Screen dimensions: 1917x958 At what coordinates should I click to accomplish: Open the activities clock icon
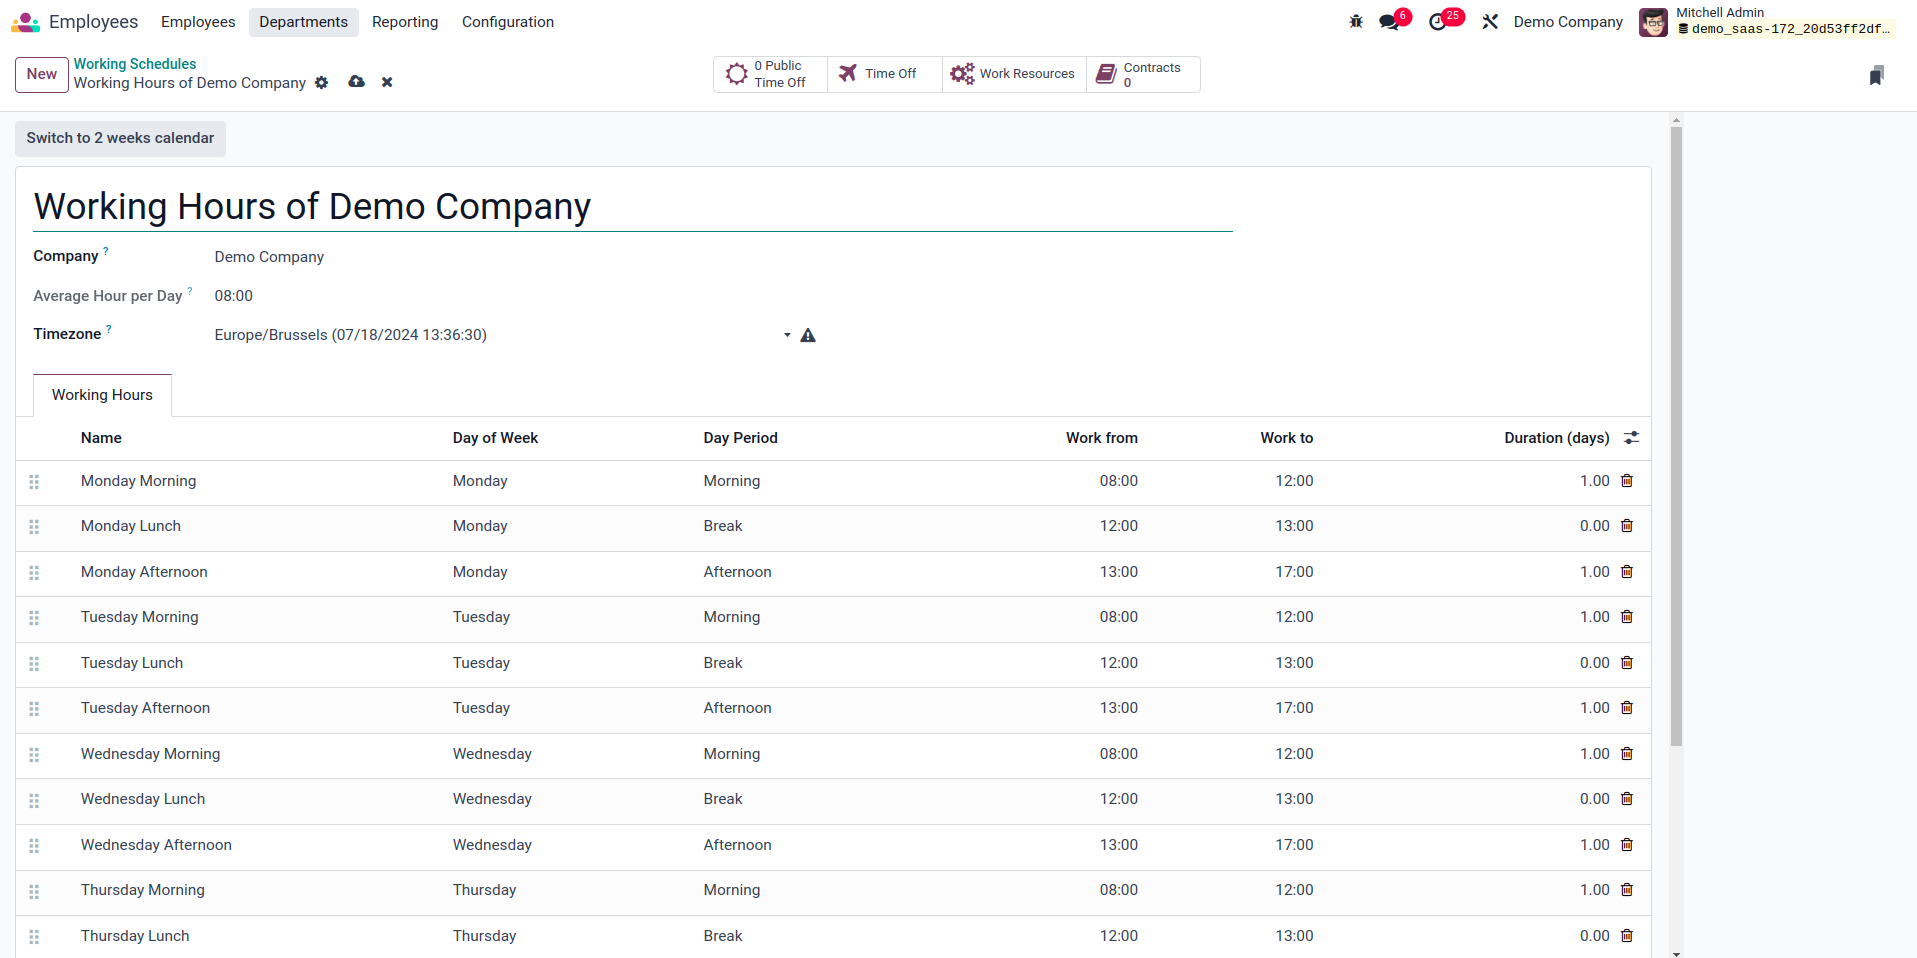tap(1438, 22)
